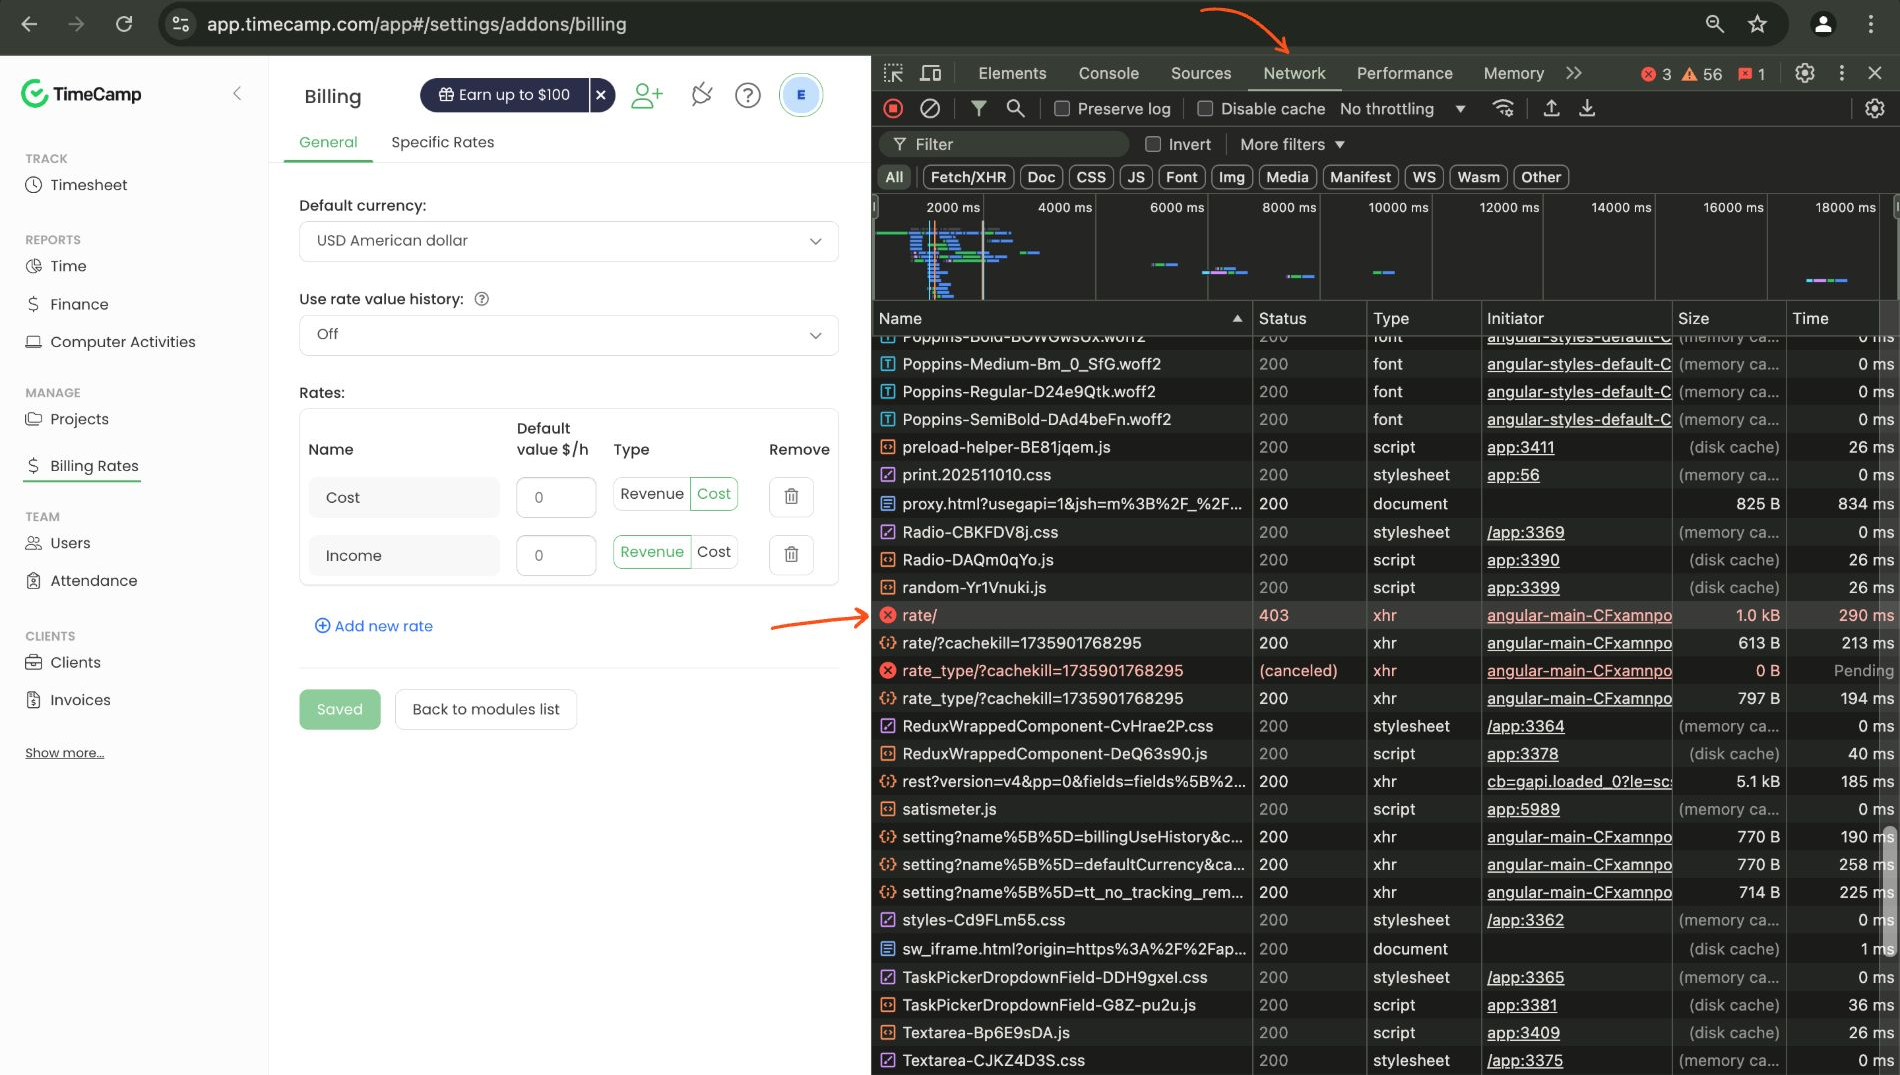Image resolution: width=1900 pixels, height=1075 pixels.
Task: Click the export HAR download icon
Action: click(x=1587, y=109)
